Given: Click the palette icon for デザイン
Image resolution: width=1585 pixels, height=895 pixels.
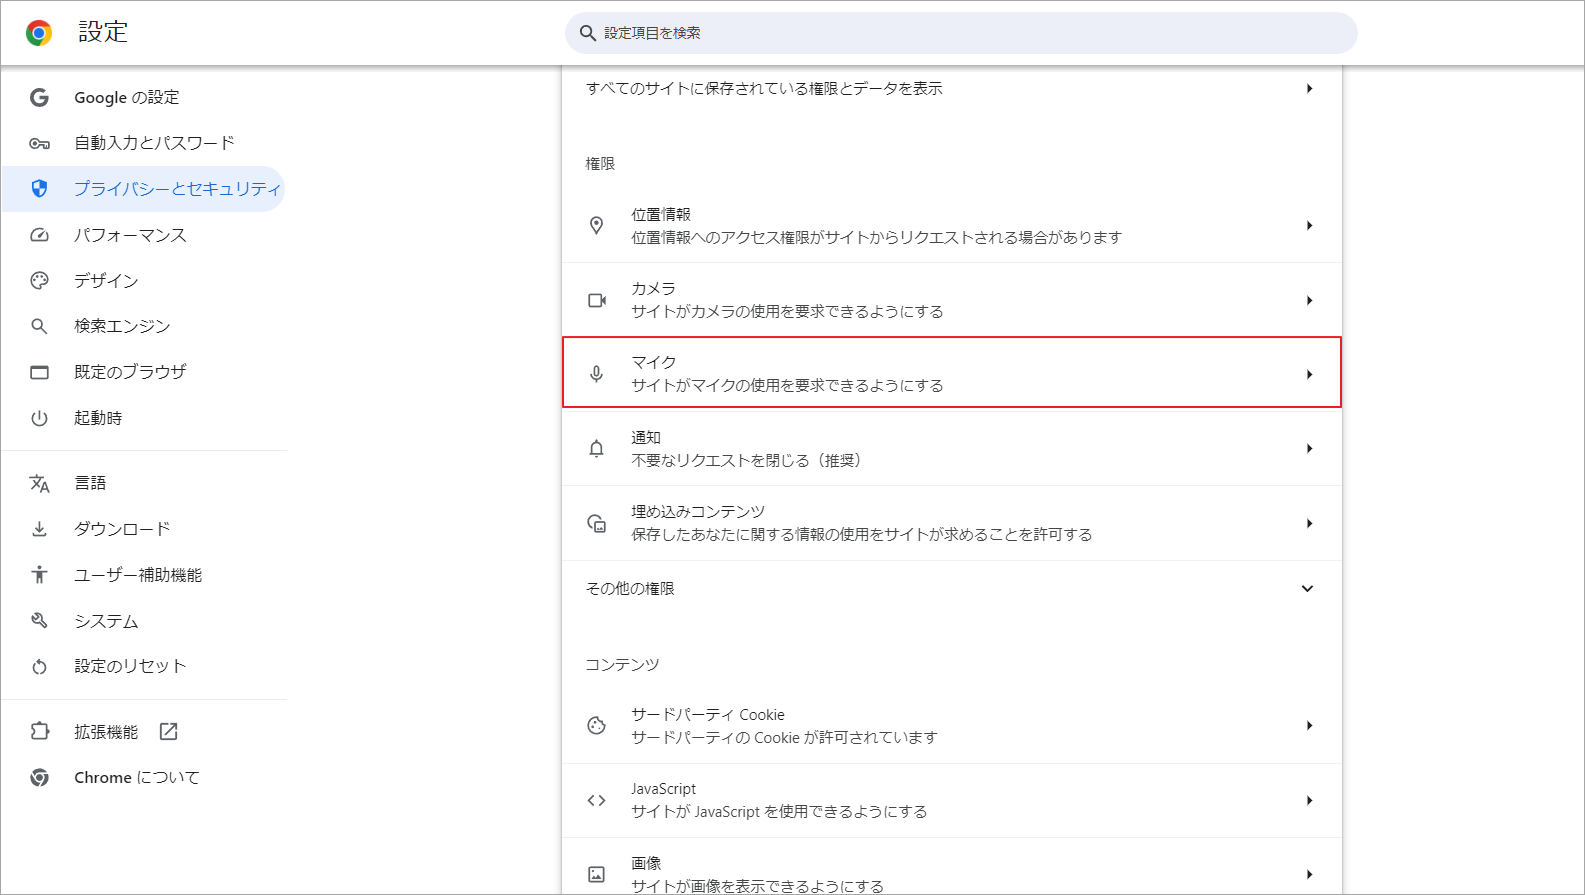Looking at the screenshot, I should (x=39, y=281).
